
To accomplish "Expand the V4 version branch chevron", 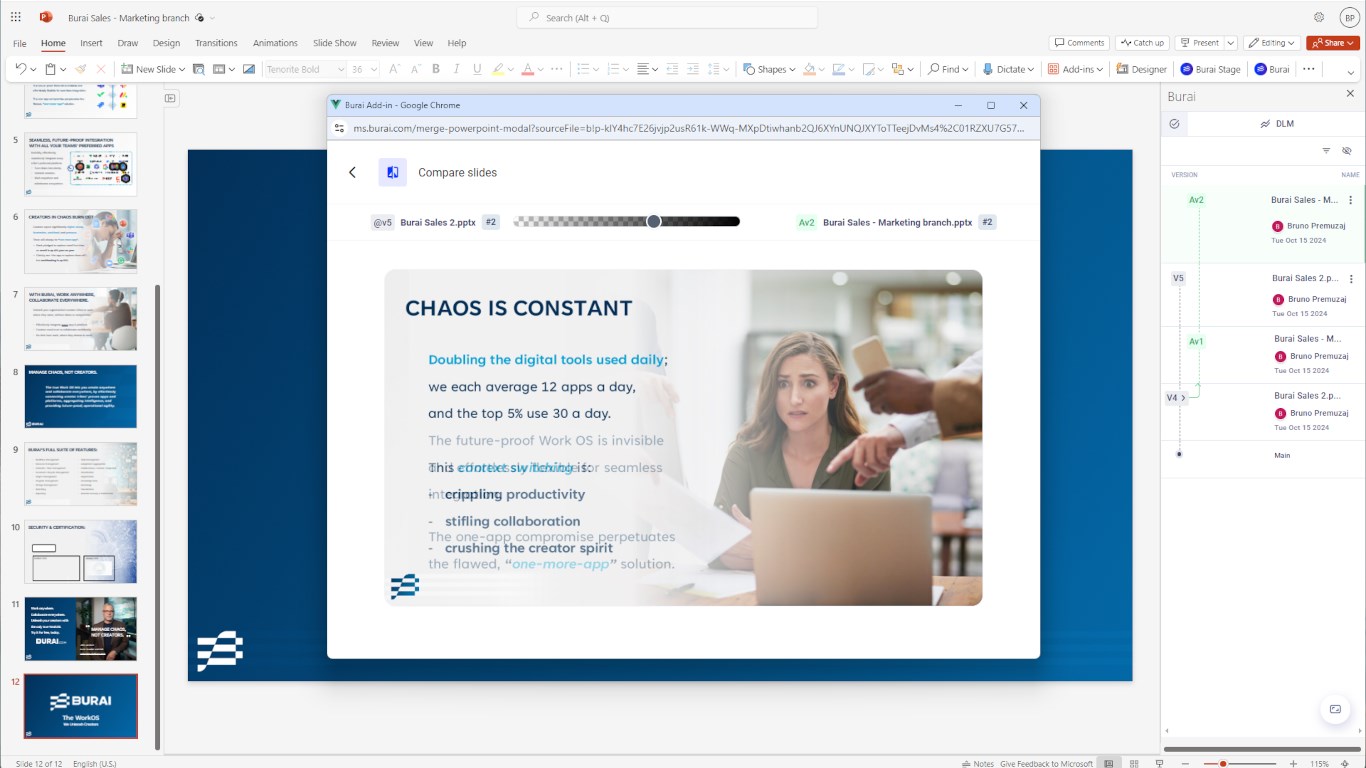I will [1183, 398].
